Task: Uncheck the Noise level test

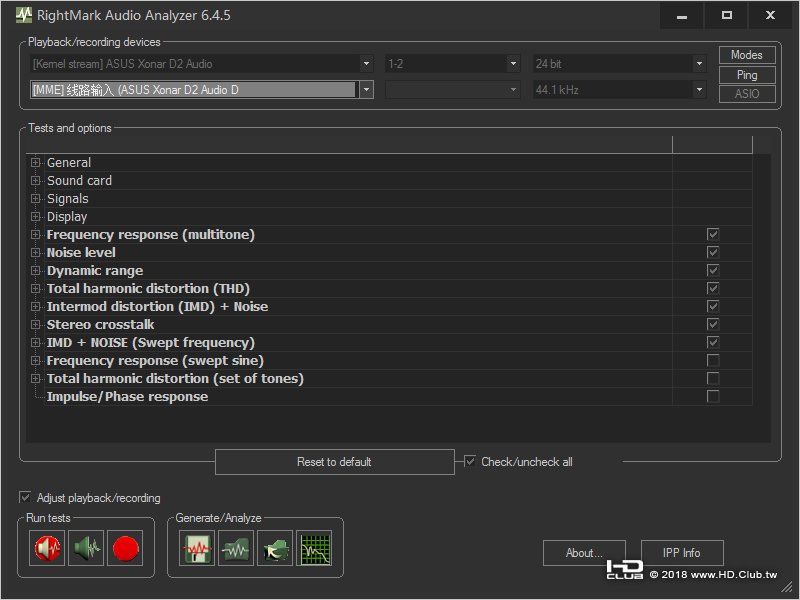Action: [713, 252]
